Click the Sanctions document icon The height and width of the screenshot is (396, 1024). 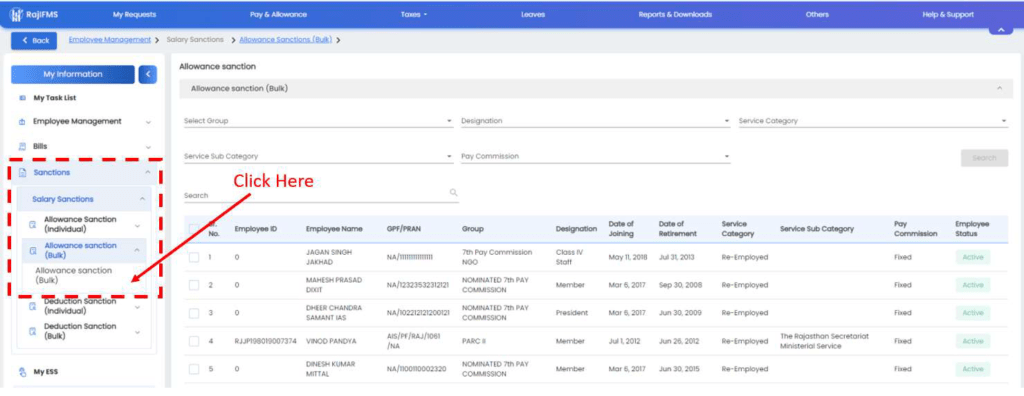(22, 173)
